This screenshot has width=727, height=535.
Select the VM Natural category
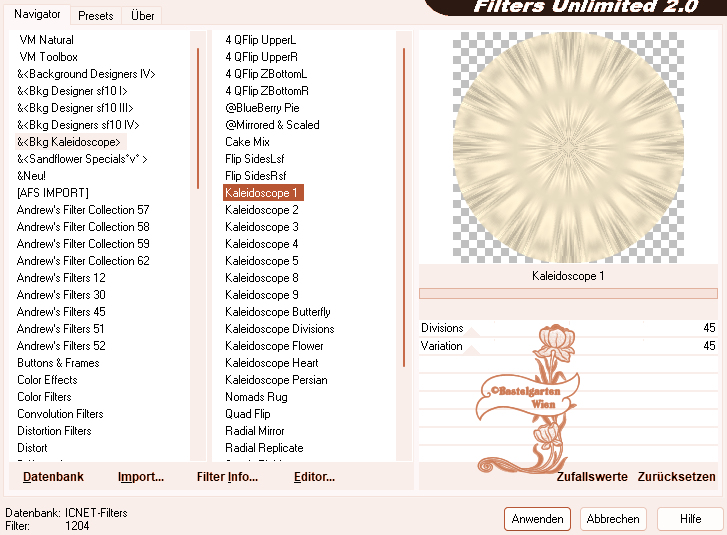[46, 40]
